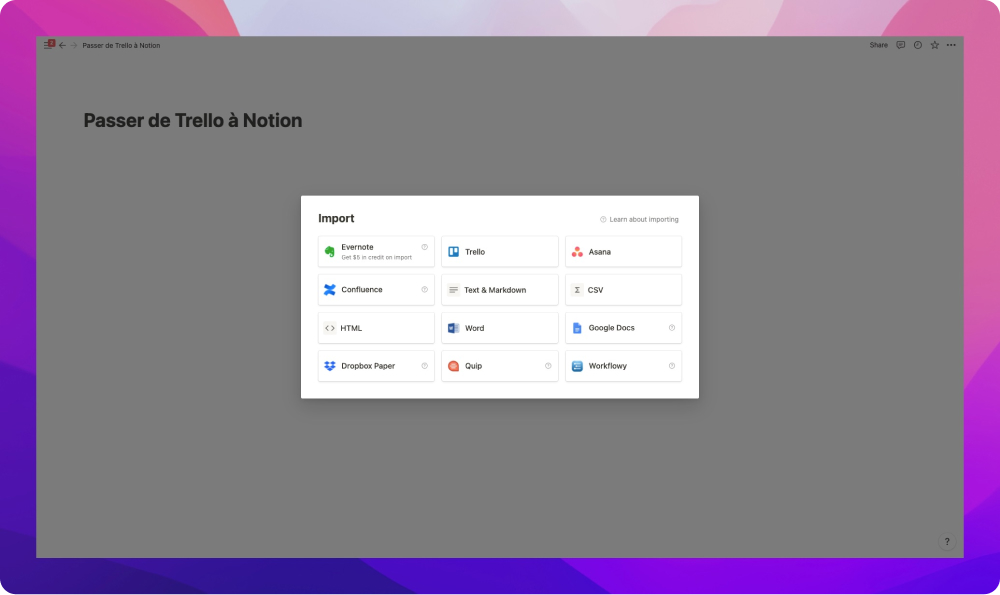Open Workflowy import help icon
Screen dimensions: 1000x595
tap(672, 366)
